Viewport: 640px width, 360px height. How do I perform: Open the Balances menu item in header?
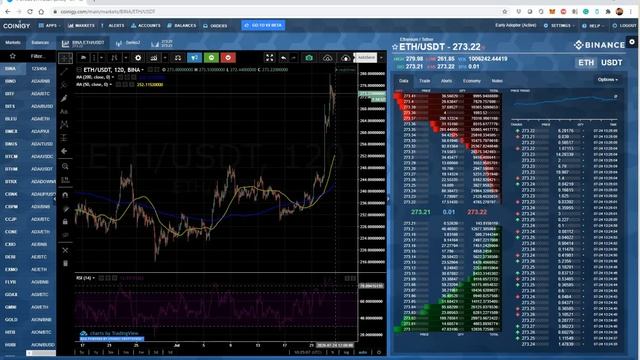(182, 25)
